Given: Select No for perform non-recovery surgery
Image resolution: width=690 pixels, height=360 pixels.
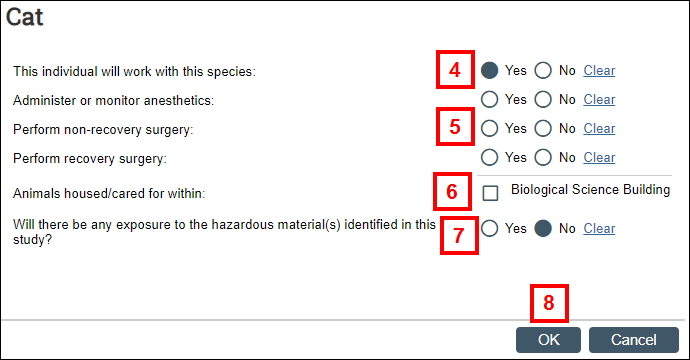Looking at the screenshot, I should pos(543,129).
